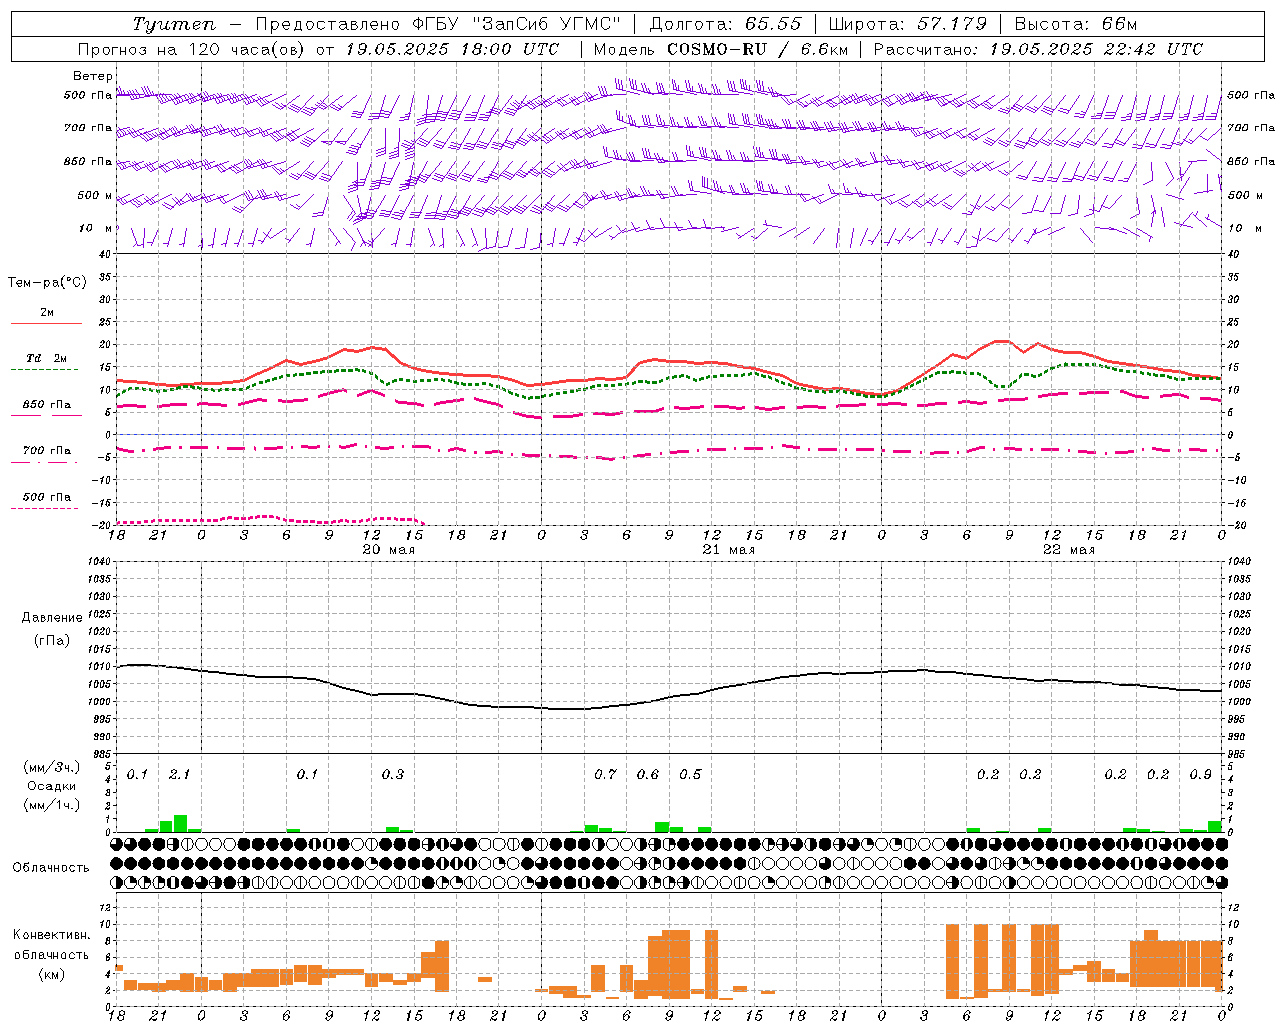This screenshot has height=1024, width=1280.
Task: Select the ФГБУ "ЗапСиб УГМС" provider text
Action: pos(517,24)
